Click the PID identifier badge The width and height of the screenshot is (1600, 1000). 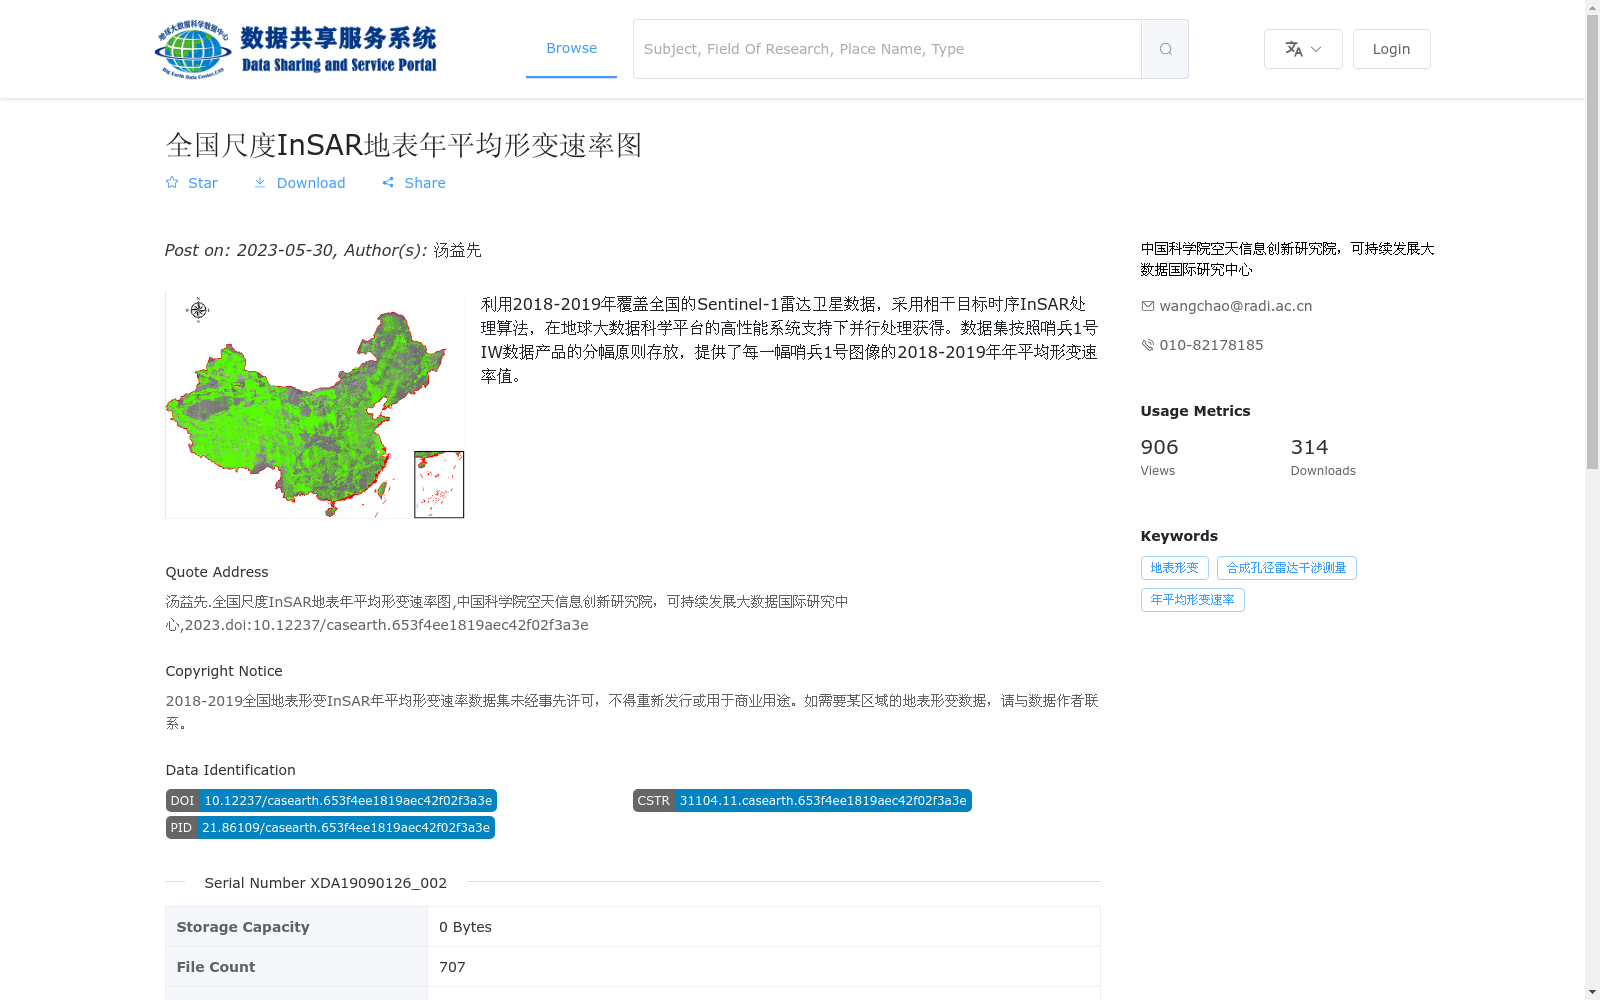[330, 828]
